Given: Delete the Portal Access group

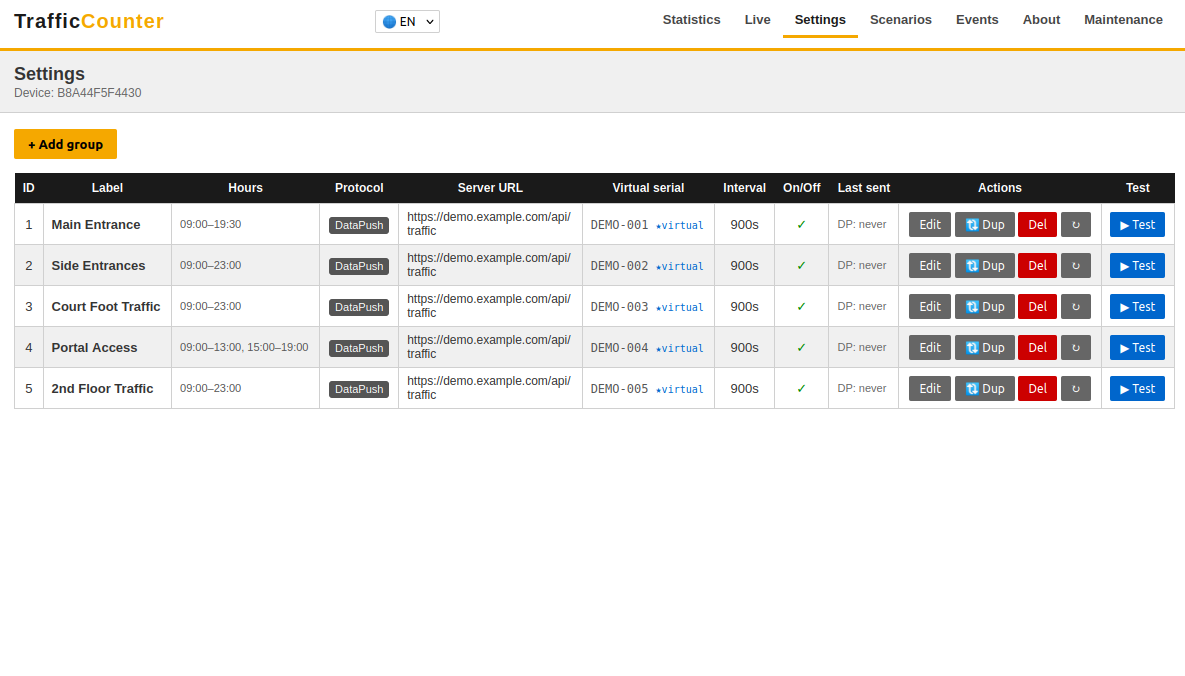Looking at the screenshot, I should click(1037, 348).
